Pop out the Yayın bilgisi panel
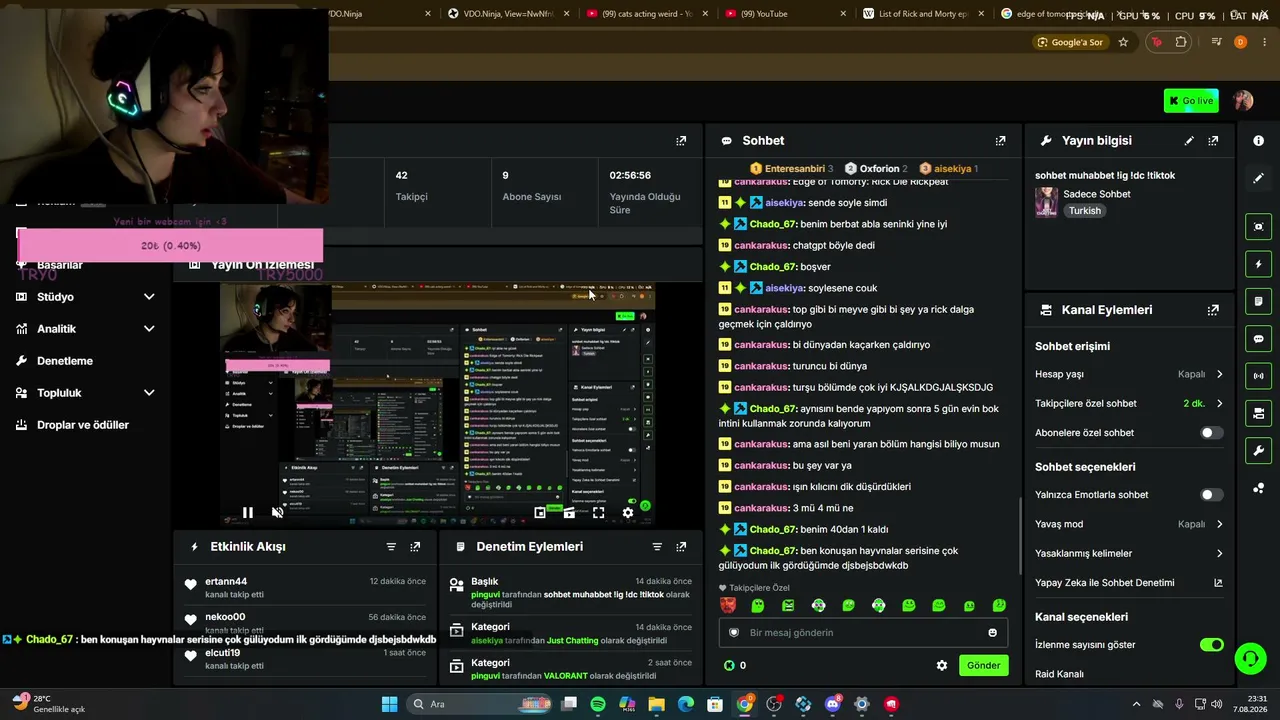This screenshot has height=720, width=1280. (x=1213, y=141)
